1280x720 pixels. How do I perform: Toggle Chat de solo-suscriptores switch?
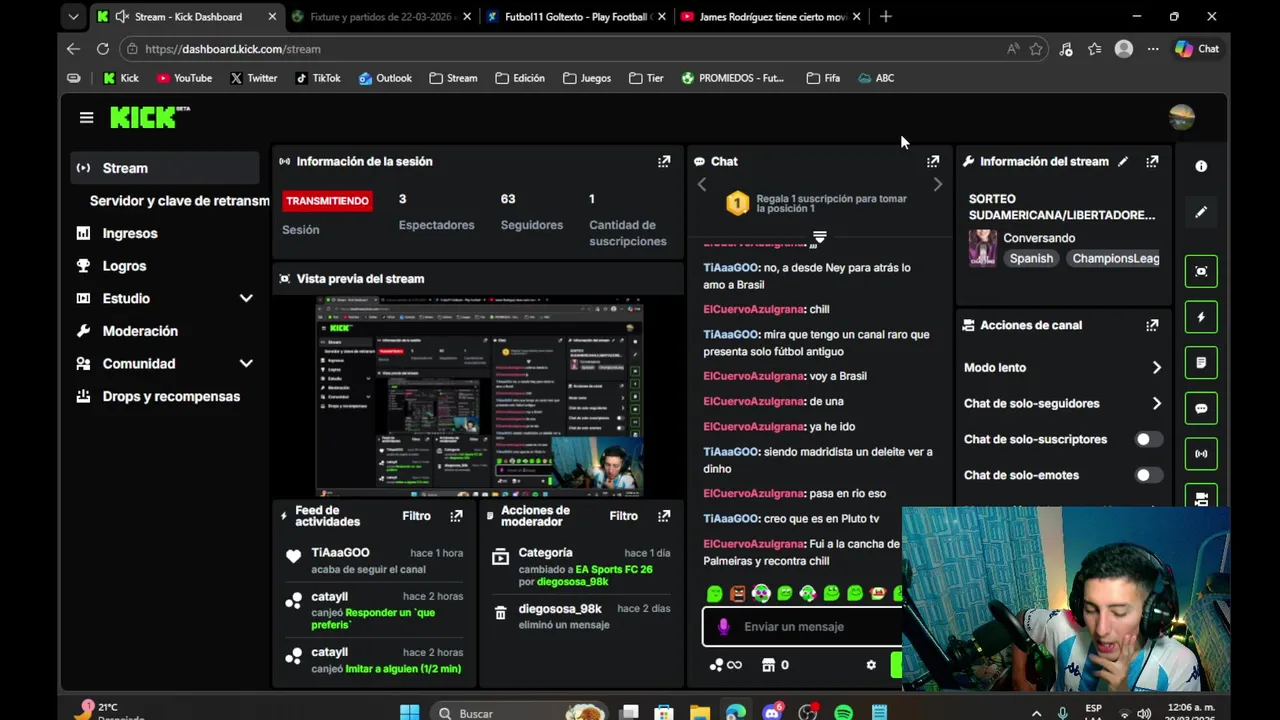(x=1149, y=439)
